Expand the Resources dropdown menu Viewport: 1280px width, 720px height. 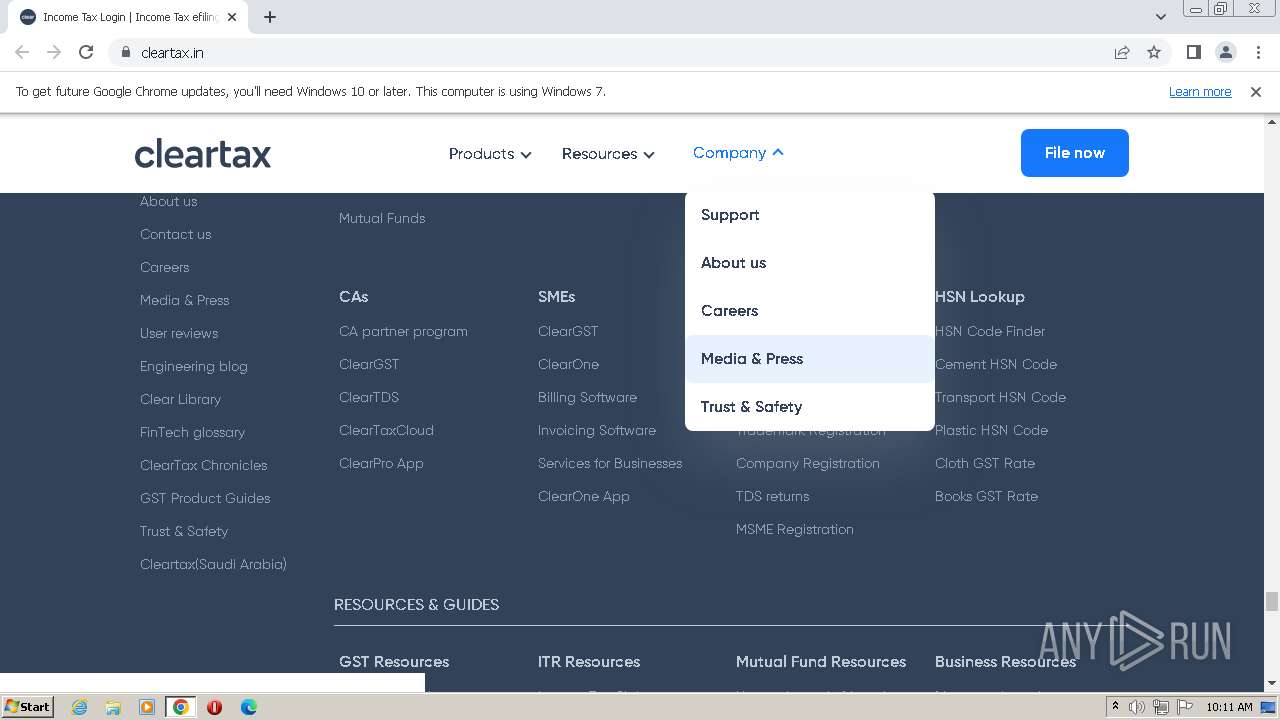tap(608, 154)
